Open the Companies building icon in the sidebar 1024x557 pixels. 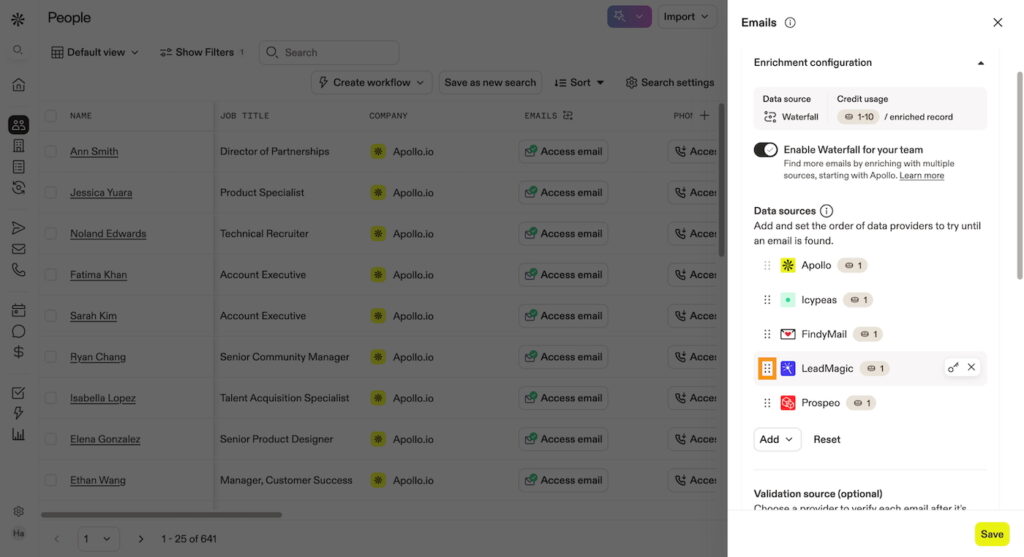(x=18, y=146)
